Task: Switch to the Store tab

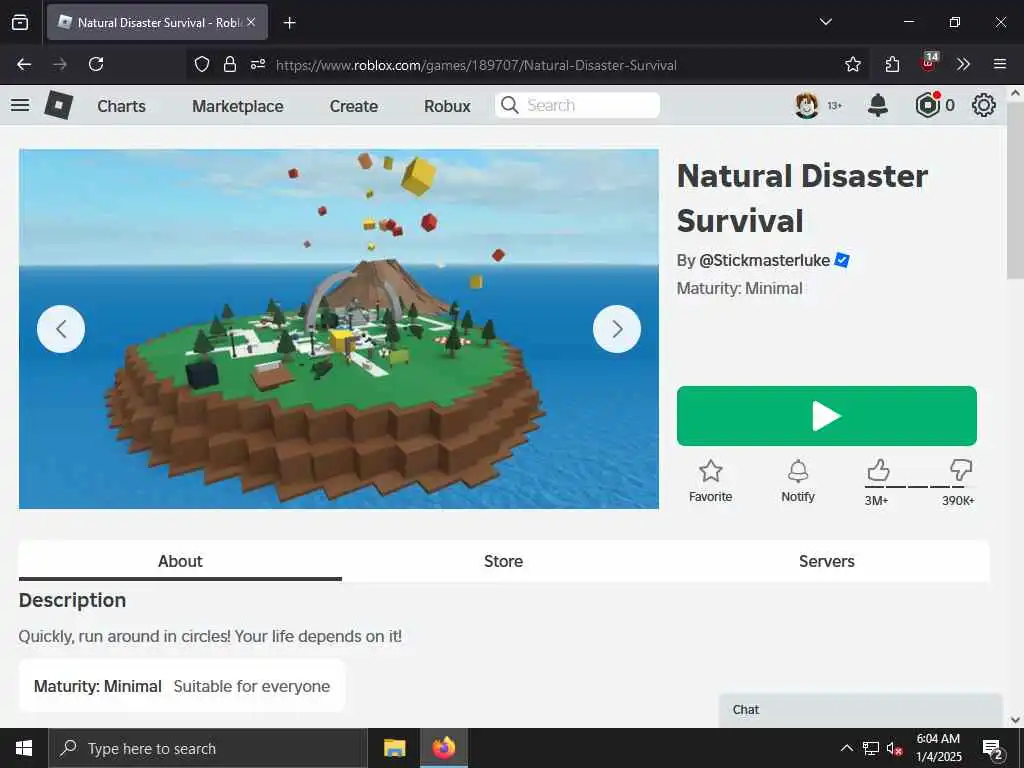Action: tap(504, 561)
